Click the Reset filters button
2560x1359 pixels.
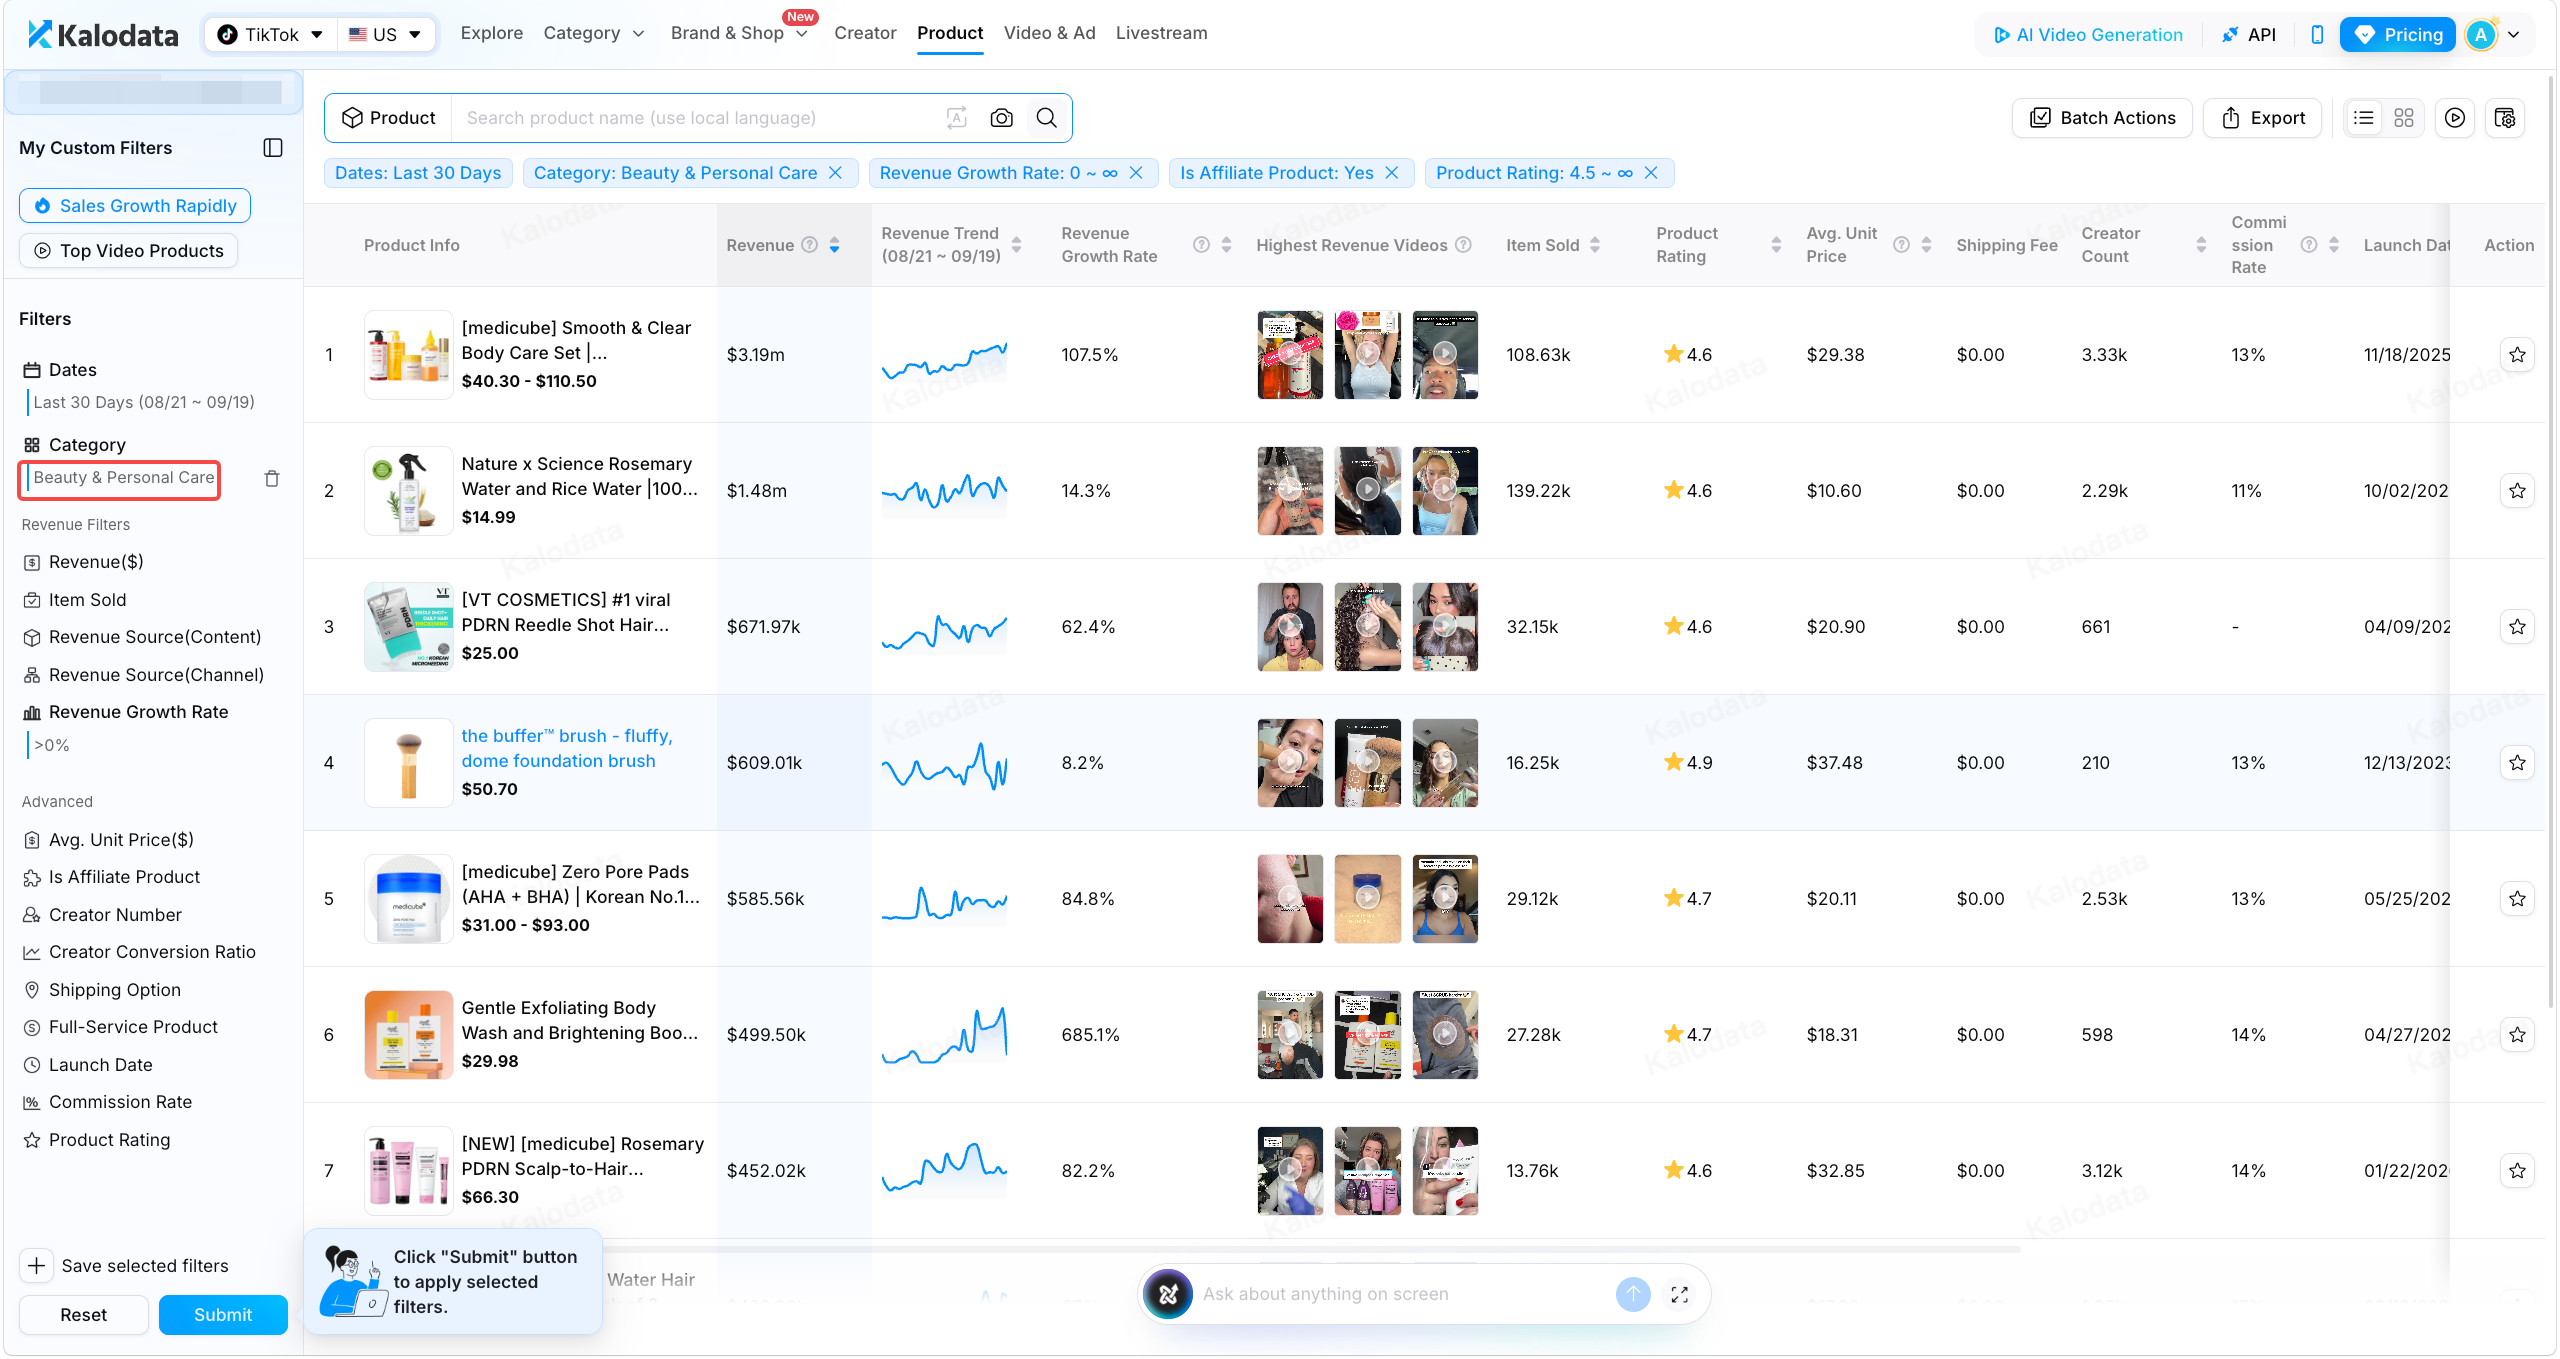pyautogui.click(x=84, y=1315)
